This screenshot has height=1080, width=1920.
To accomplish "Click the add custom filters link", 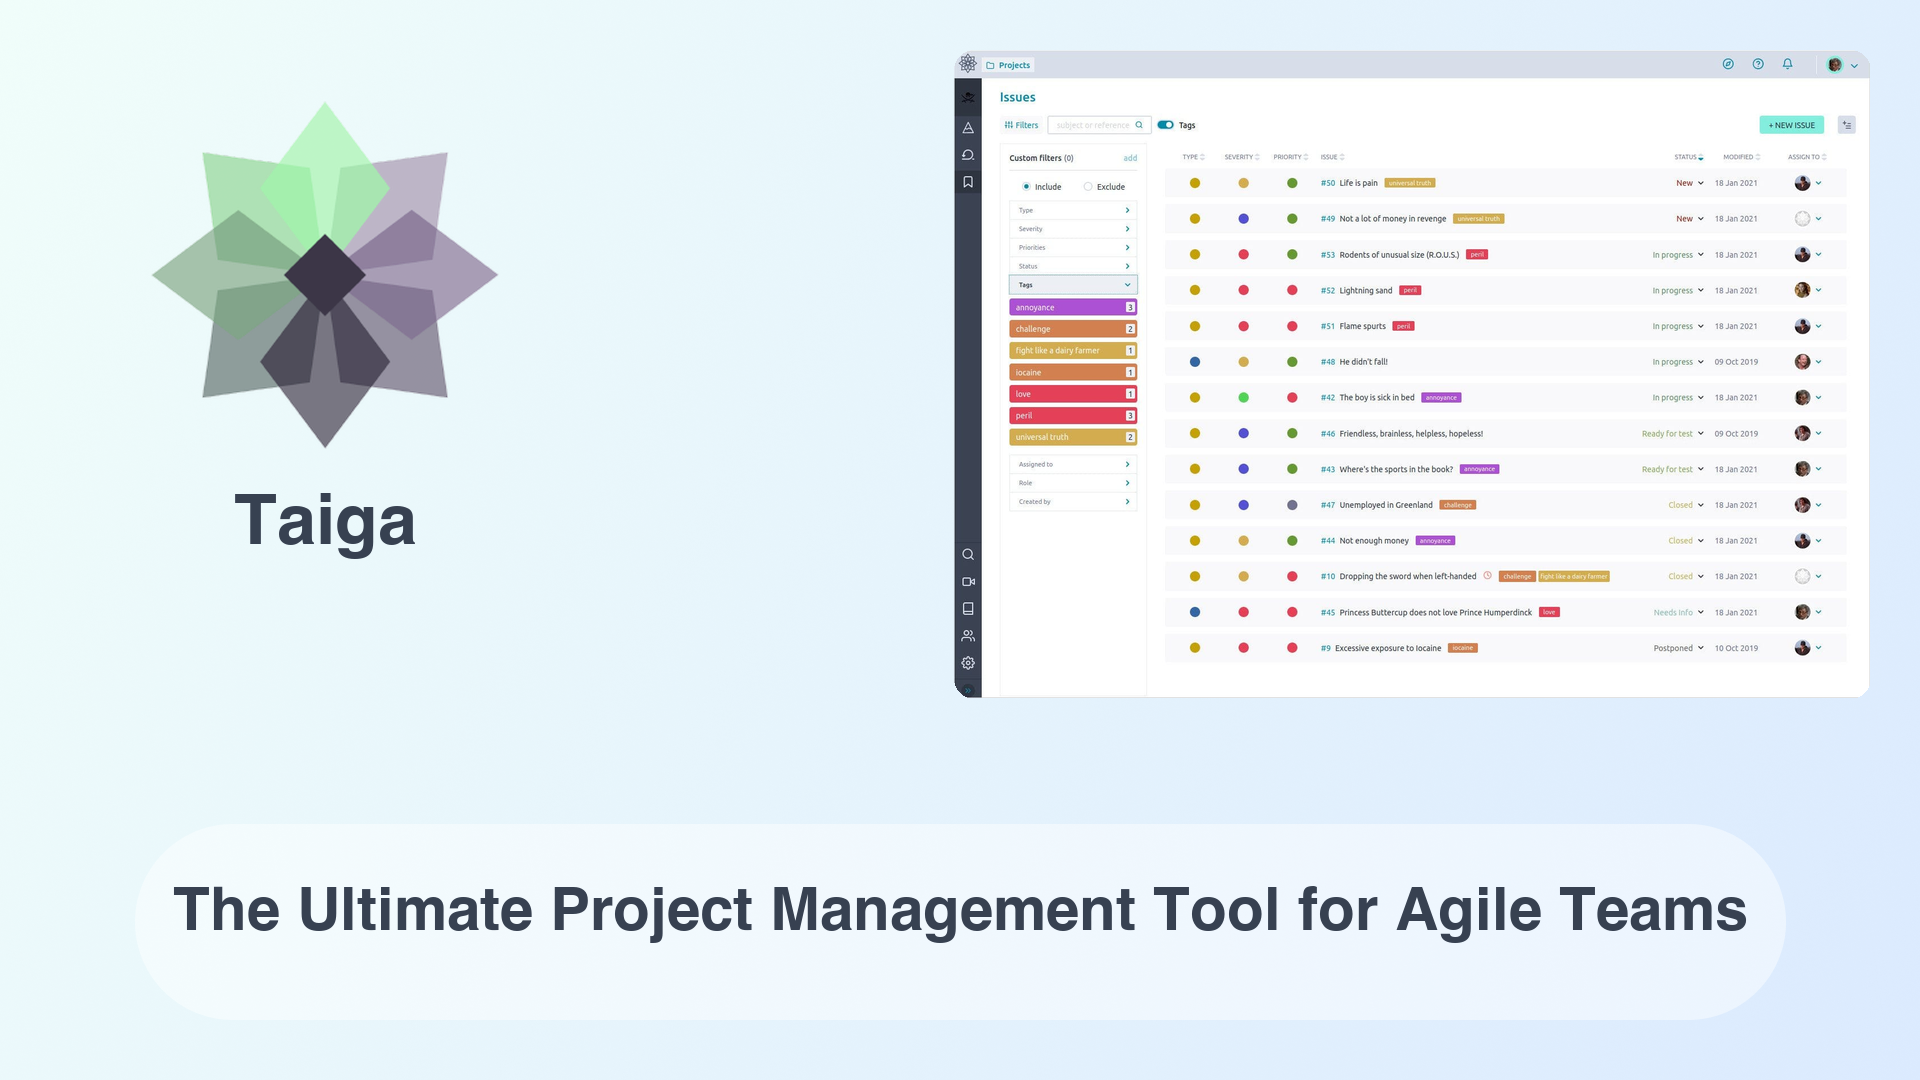I will (1130, 157).
